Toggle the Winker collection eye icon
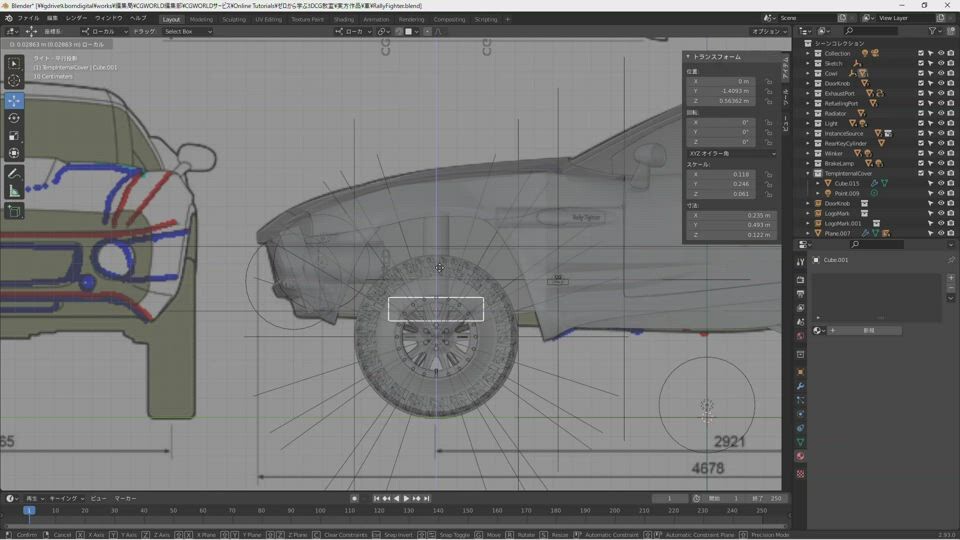The width and height of the screenshot is (960, 540). [941, 153]
